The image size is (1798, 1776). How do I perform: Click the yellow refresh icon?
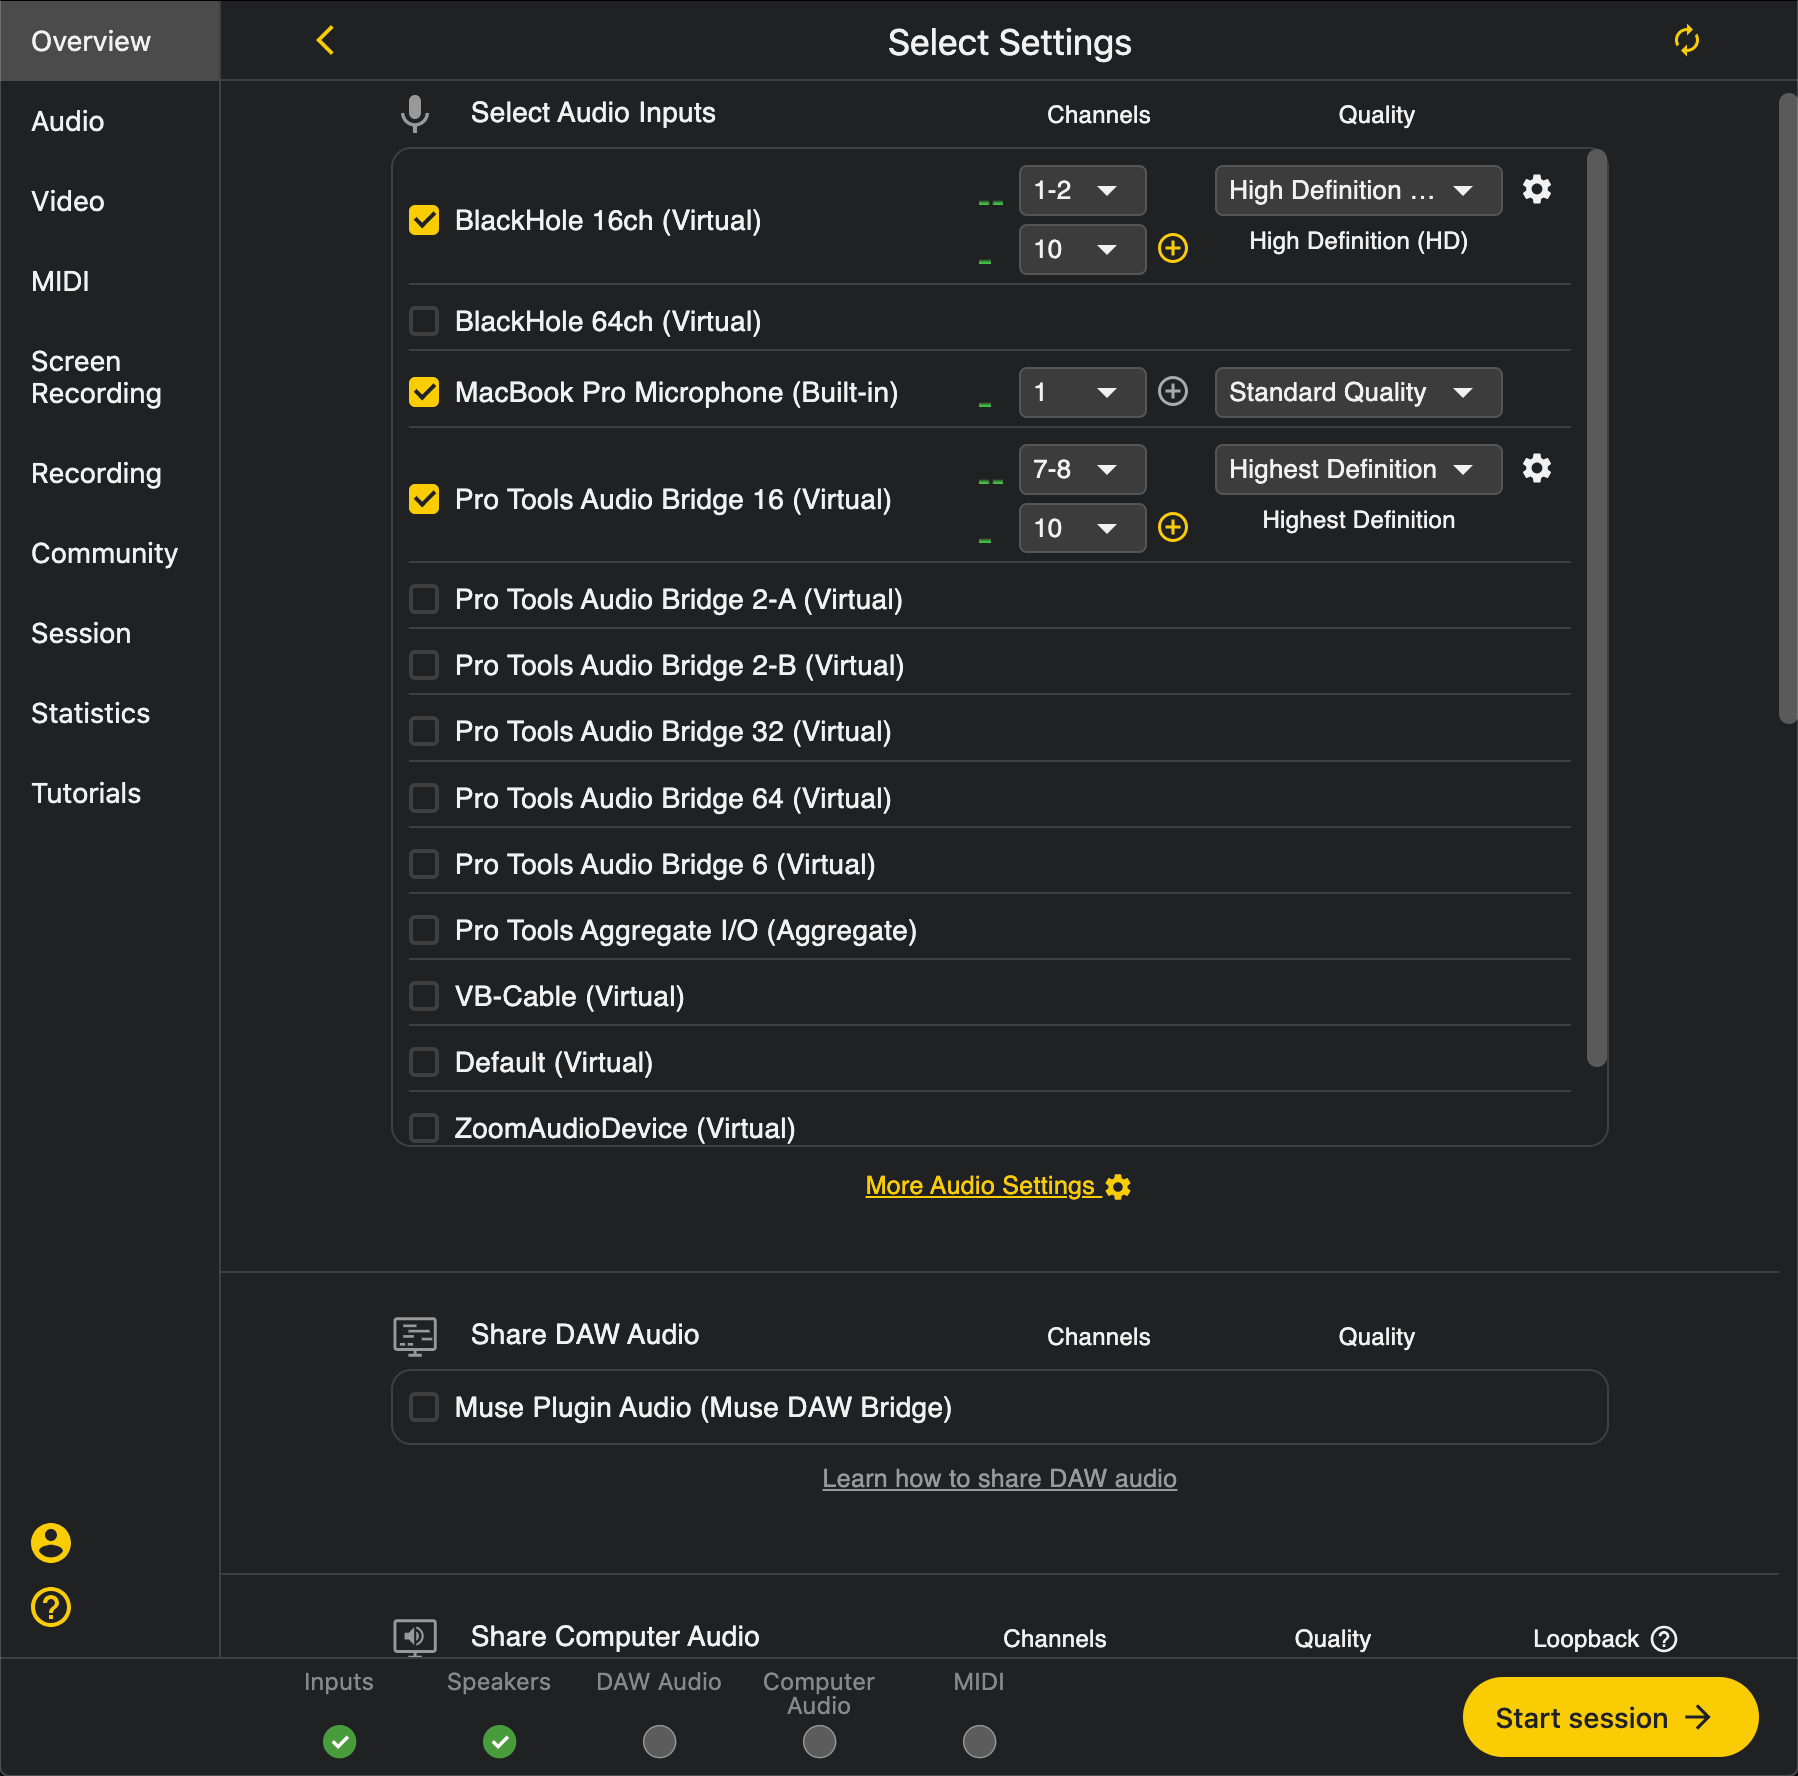coord(1686,41)
